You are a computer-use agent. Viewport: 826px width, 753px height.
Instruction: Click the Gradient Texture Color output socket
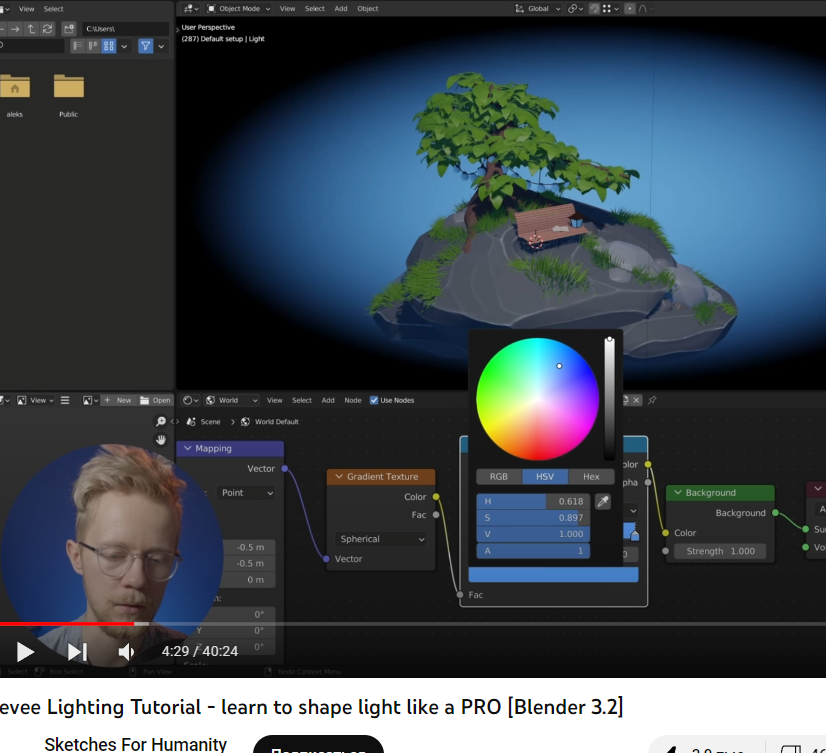pos(436,497)
